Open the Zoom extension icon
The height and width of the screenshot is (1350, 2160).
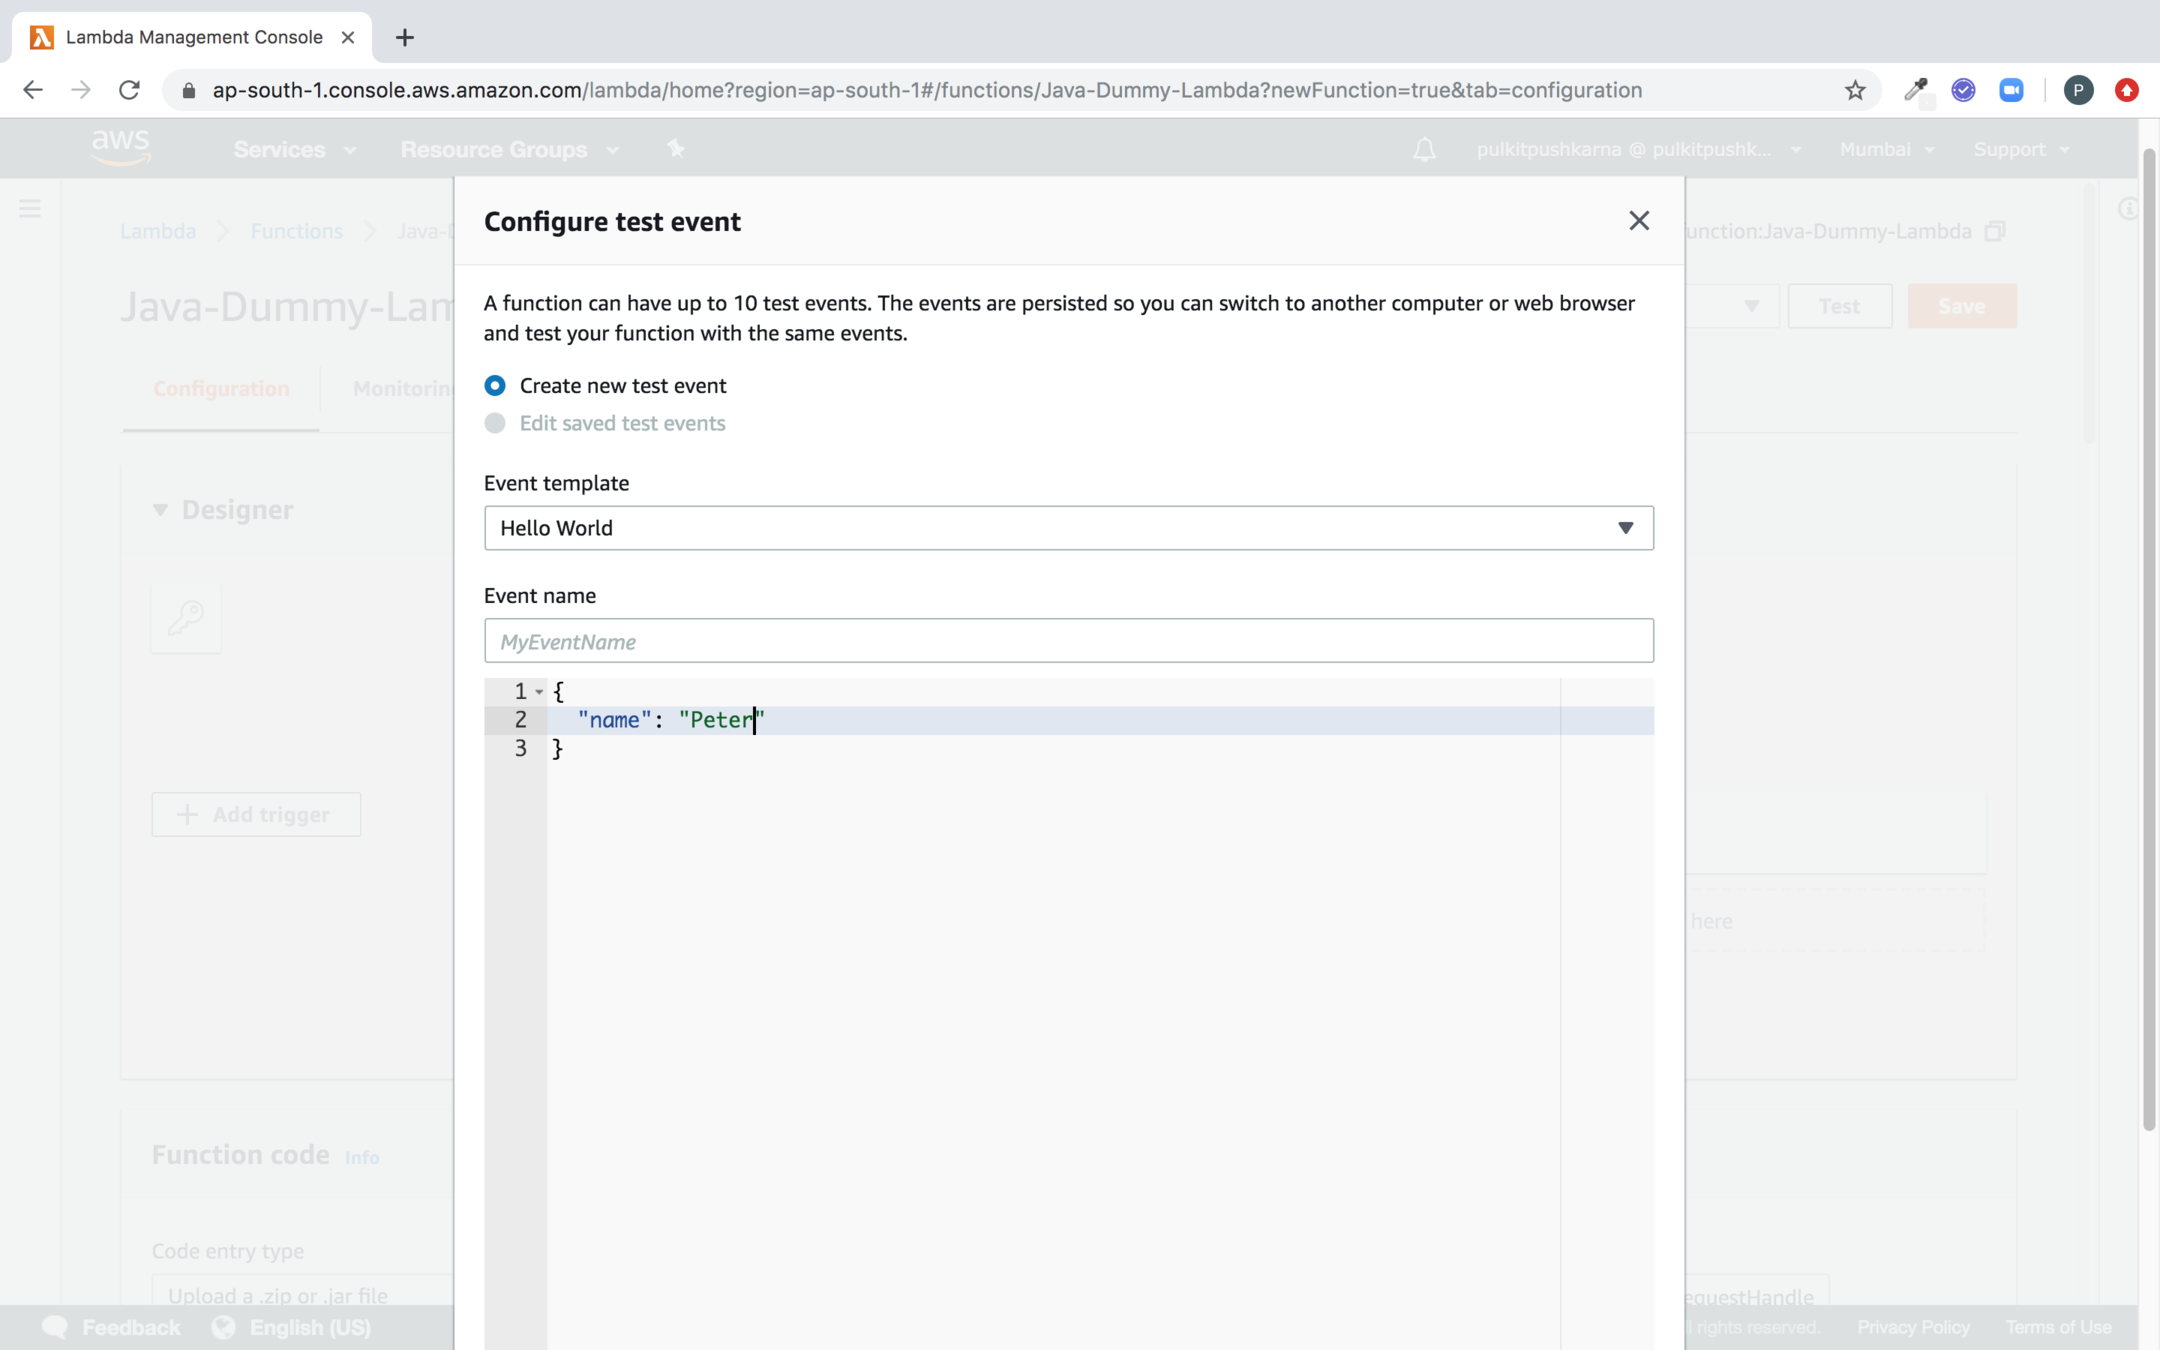pos(2011,90)
